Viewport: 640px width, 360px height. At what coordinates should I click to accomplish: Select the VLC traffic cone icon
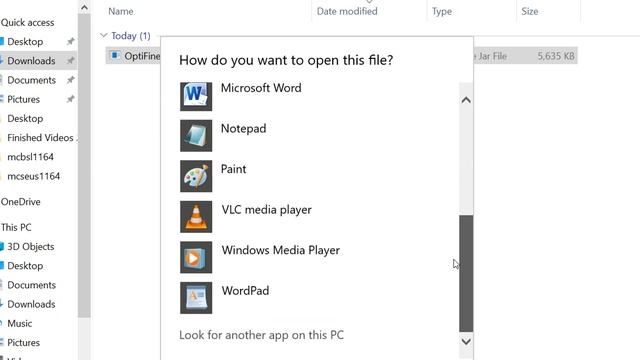[x=196, y=217]
